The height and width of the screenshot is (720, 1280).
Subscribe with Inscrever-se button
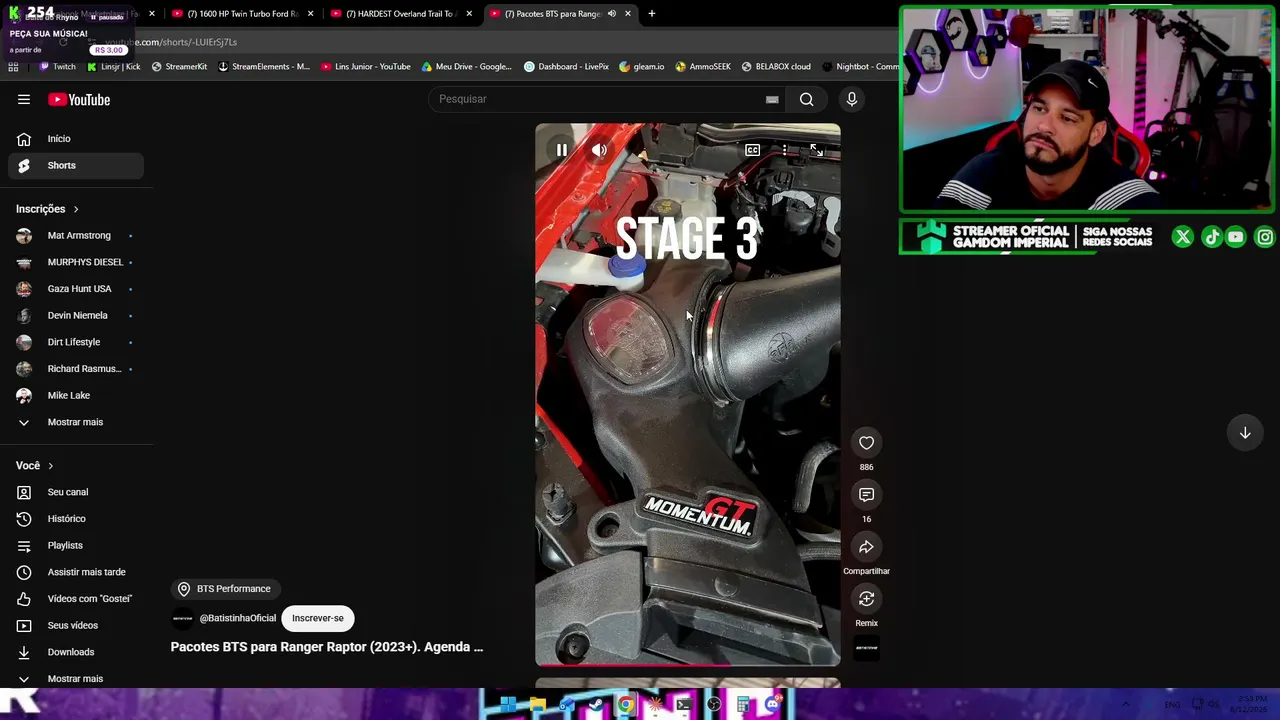(318, 618)
